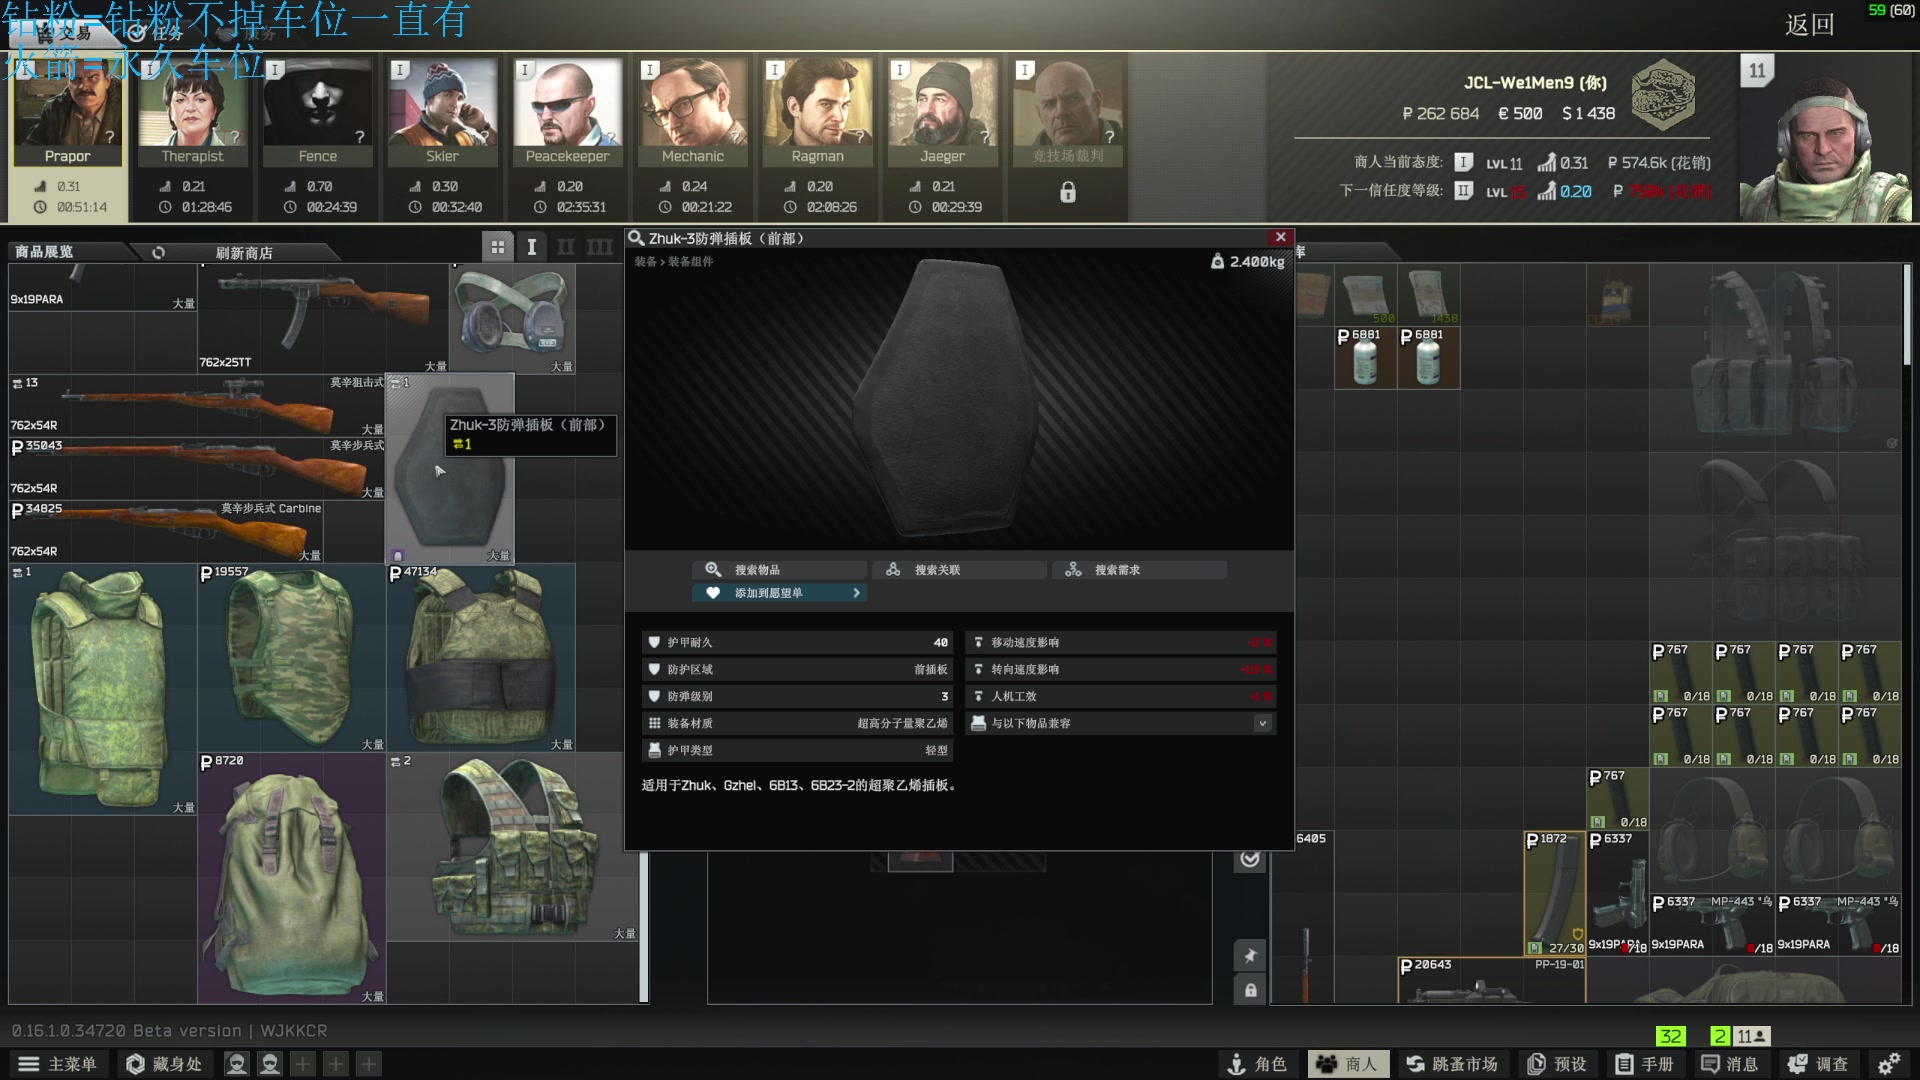Screen dimensions: 1920x1080
Task: Expand the 与以下物品兼容 compatibility dropdown
Action: click(x=1262, y=723)
